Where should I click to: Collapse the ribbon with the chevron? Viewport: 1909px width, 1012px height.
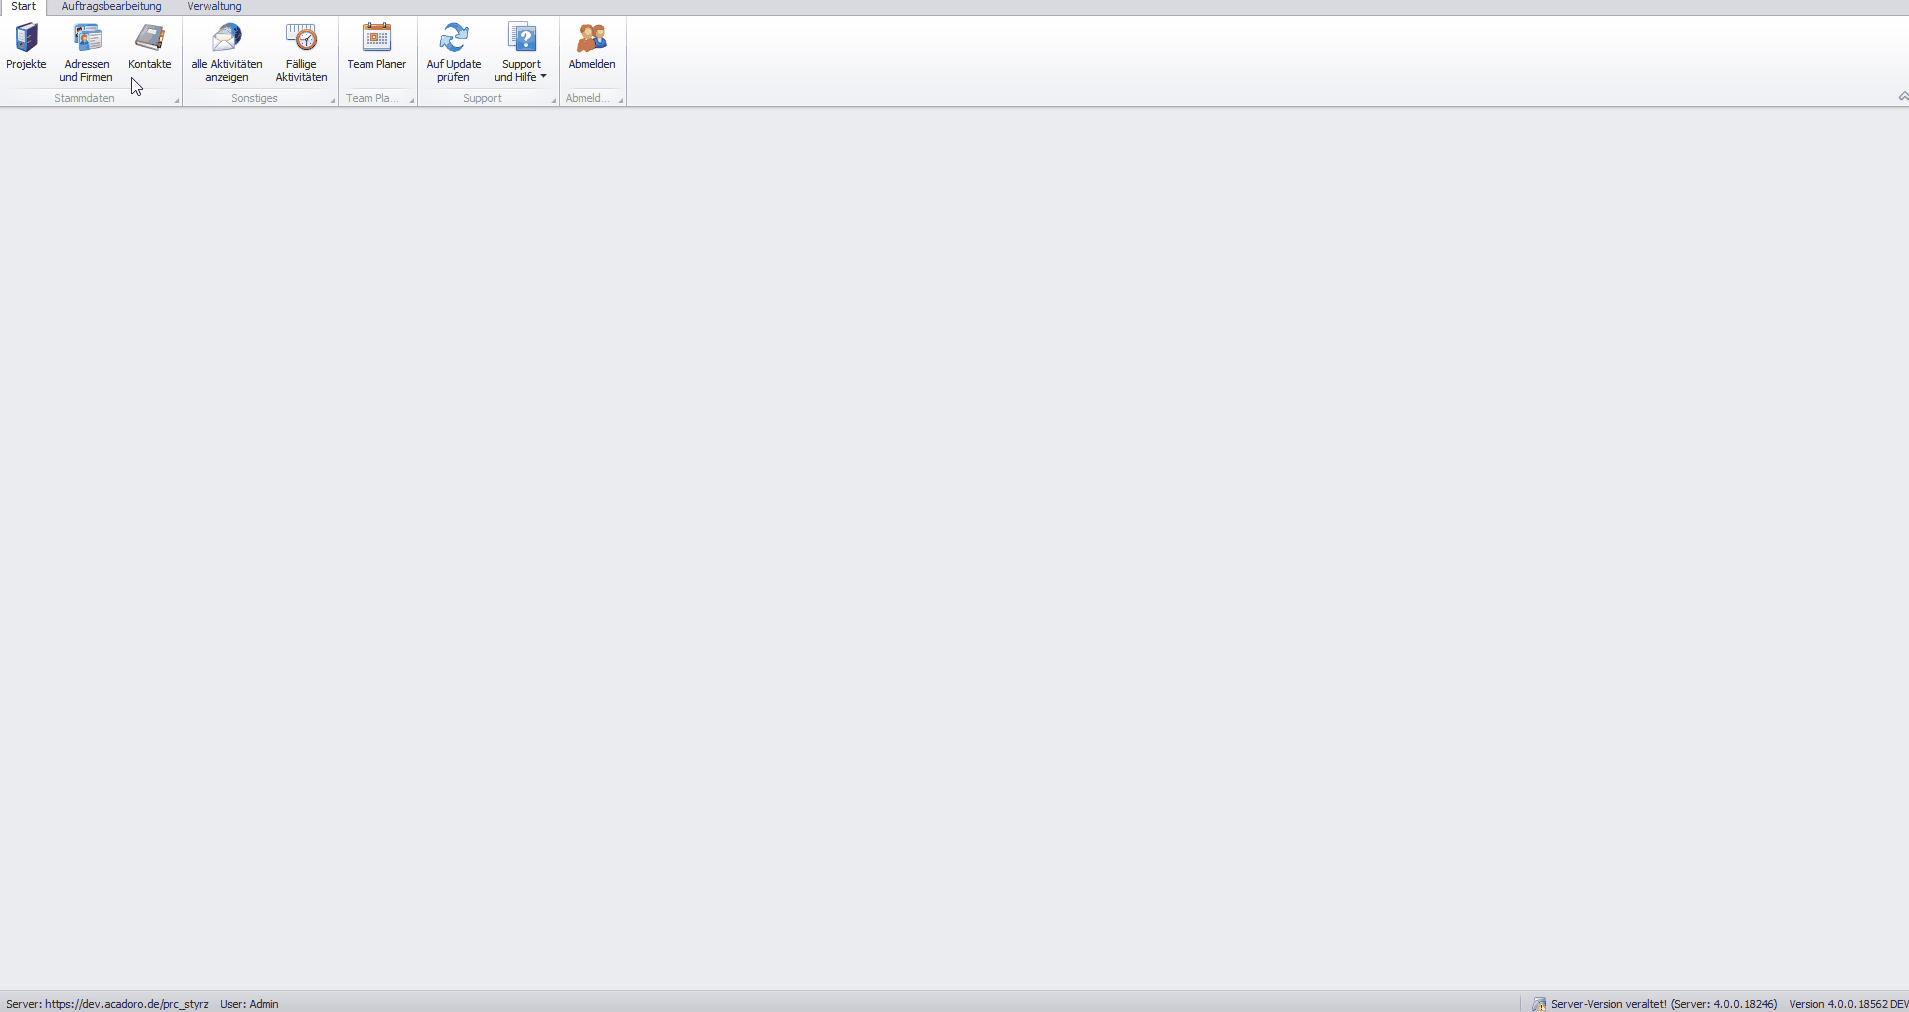pyautogui.click(x=1902, y=97)
